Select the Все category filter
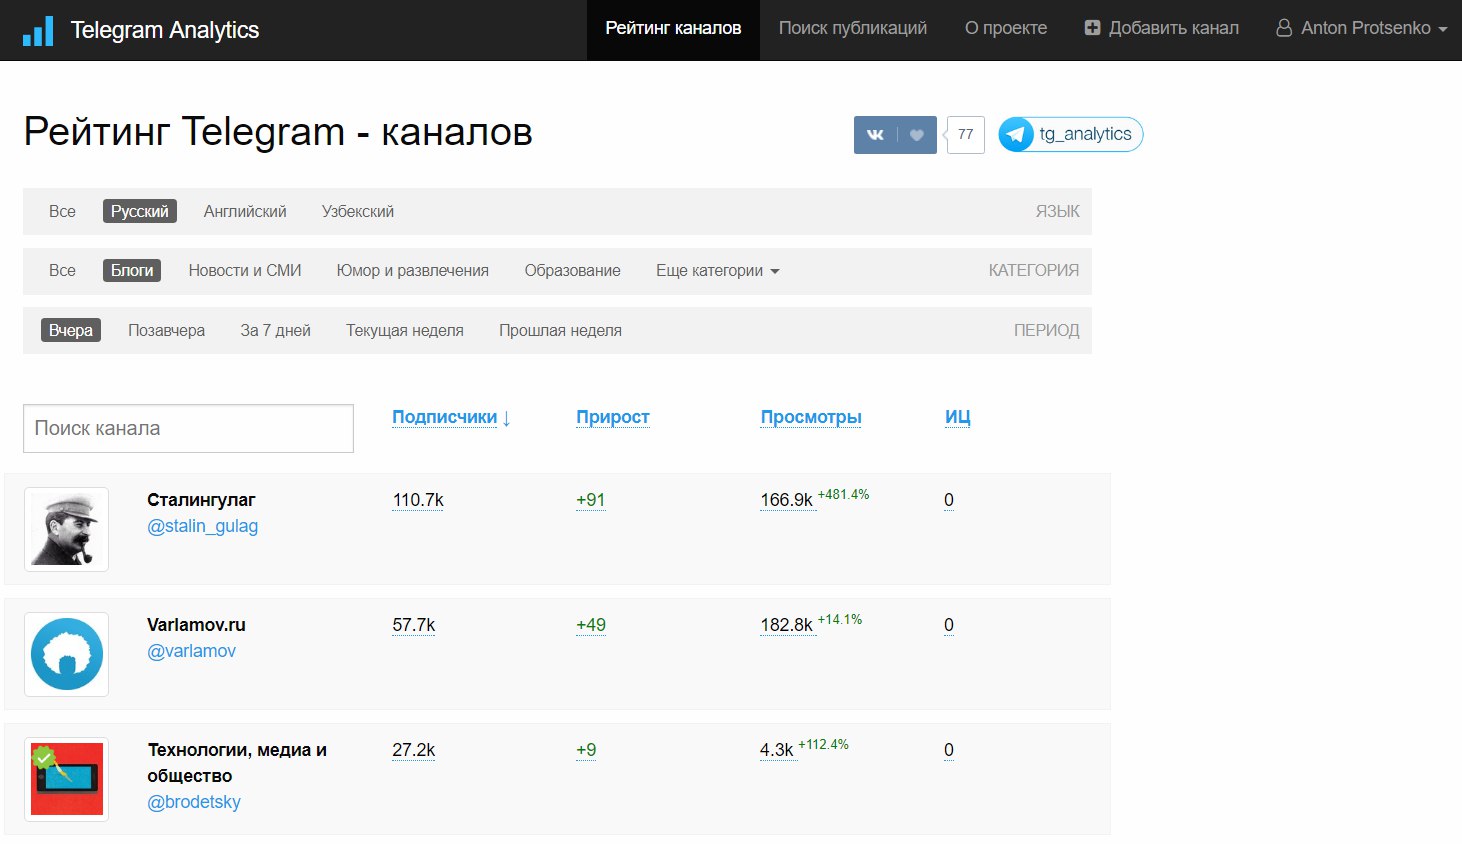 [x=62, y=271]
